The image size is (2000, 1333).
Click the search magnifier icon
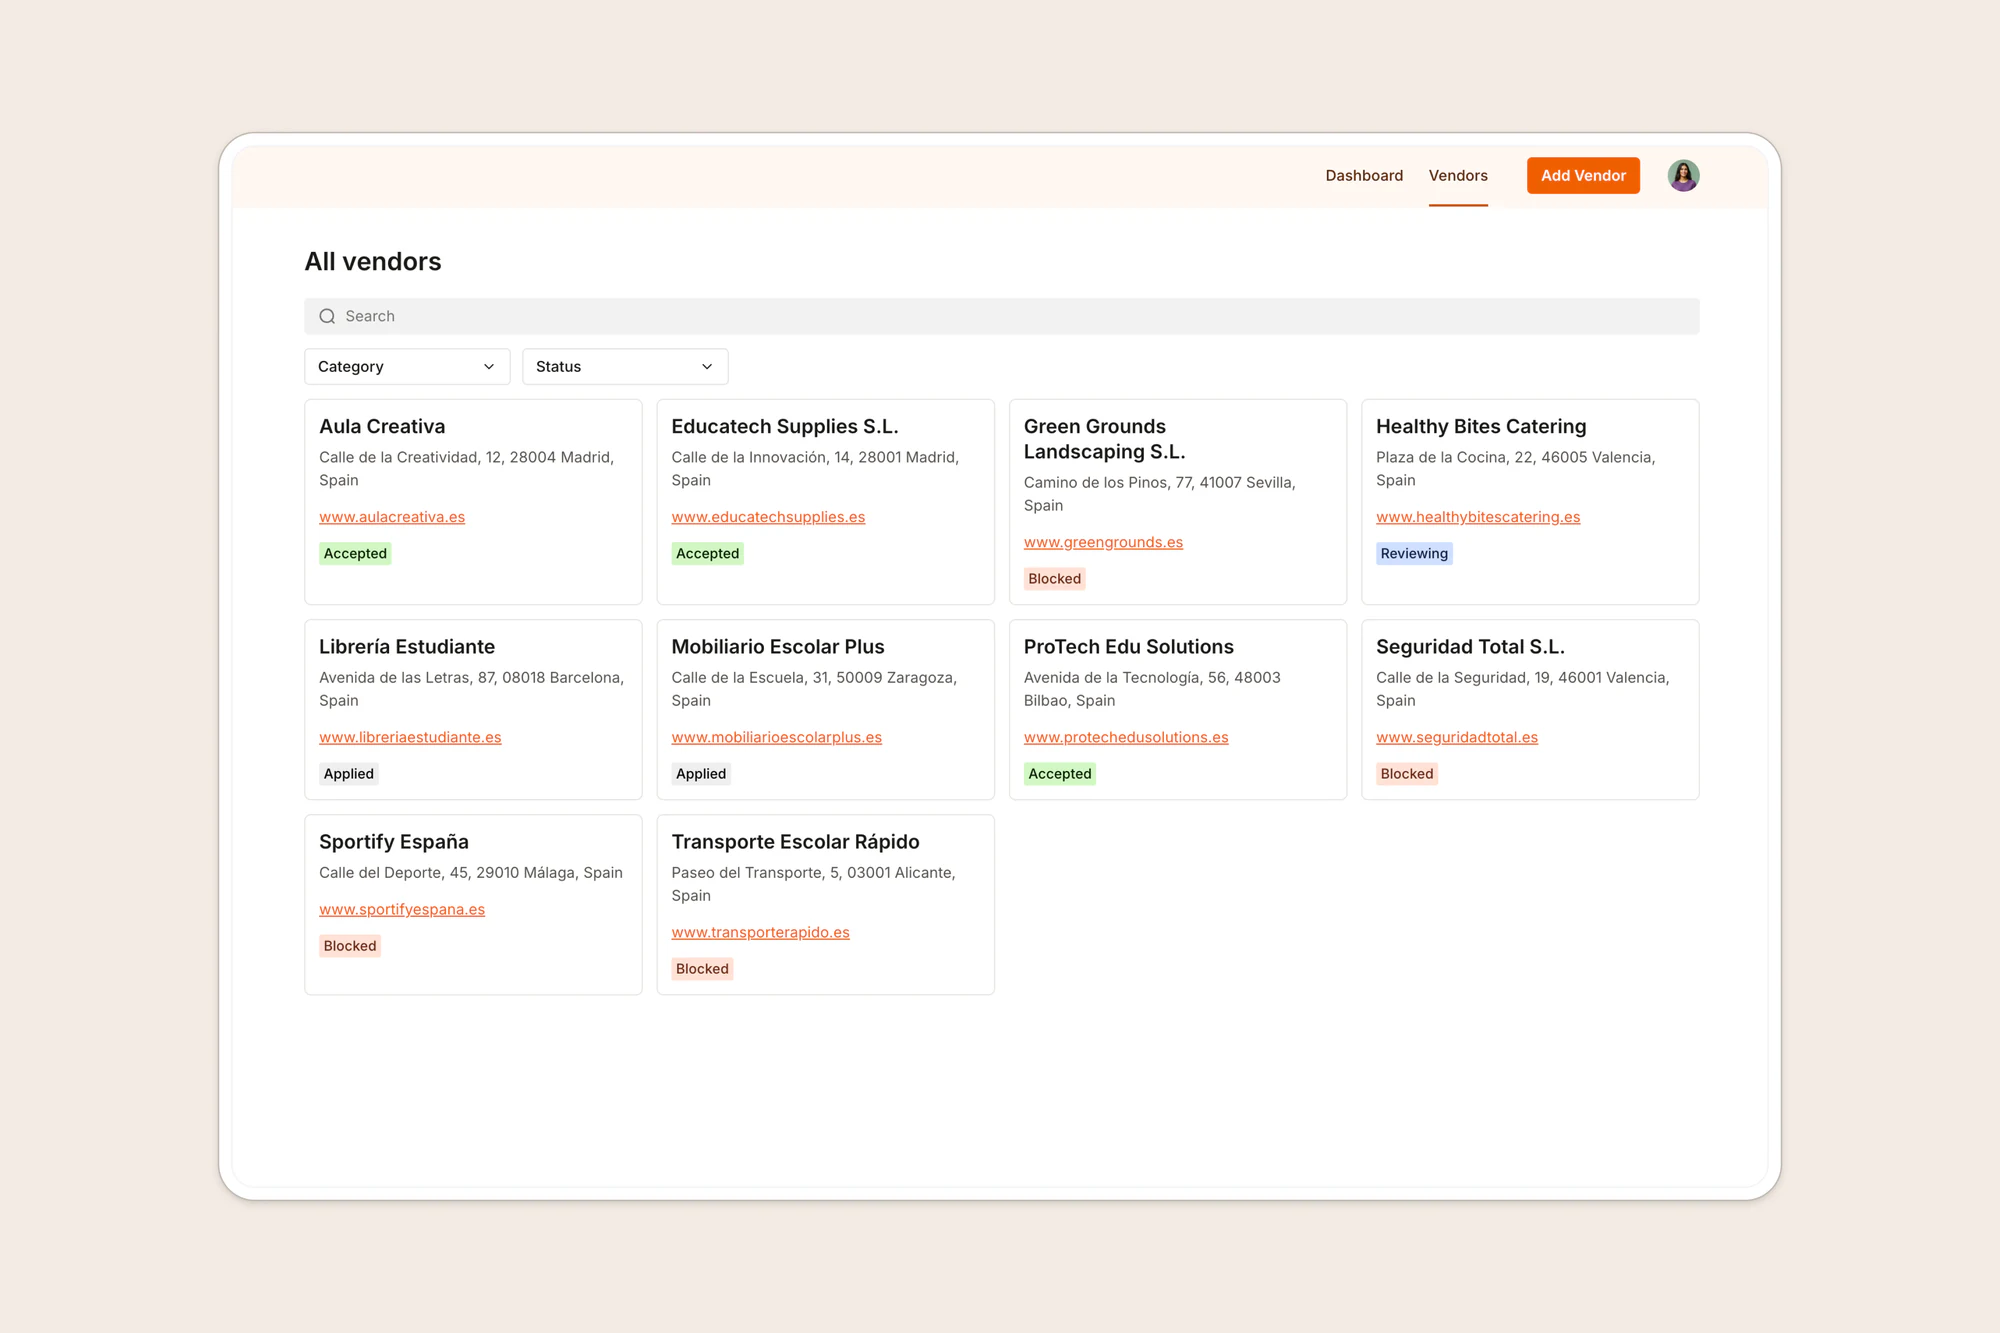327,316
